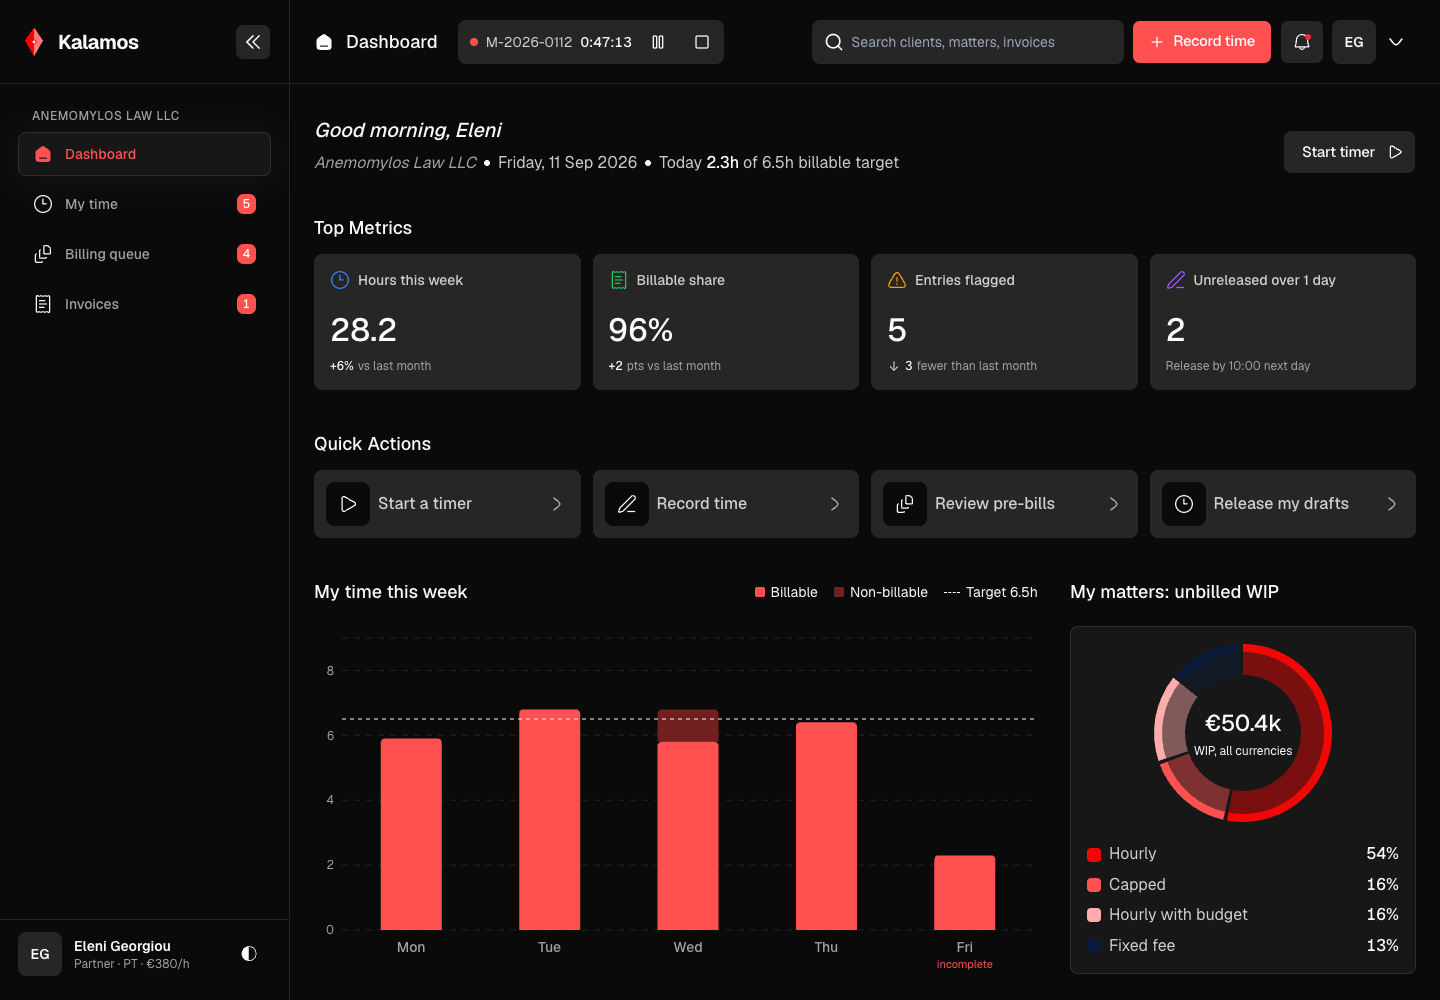
Task: Open Dashboard in the sidebar
Action: (145, 154)
